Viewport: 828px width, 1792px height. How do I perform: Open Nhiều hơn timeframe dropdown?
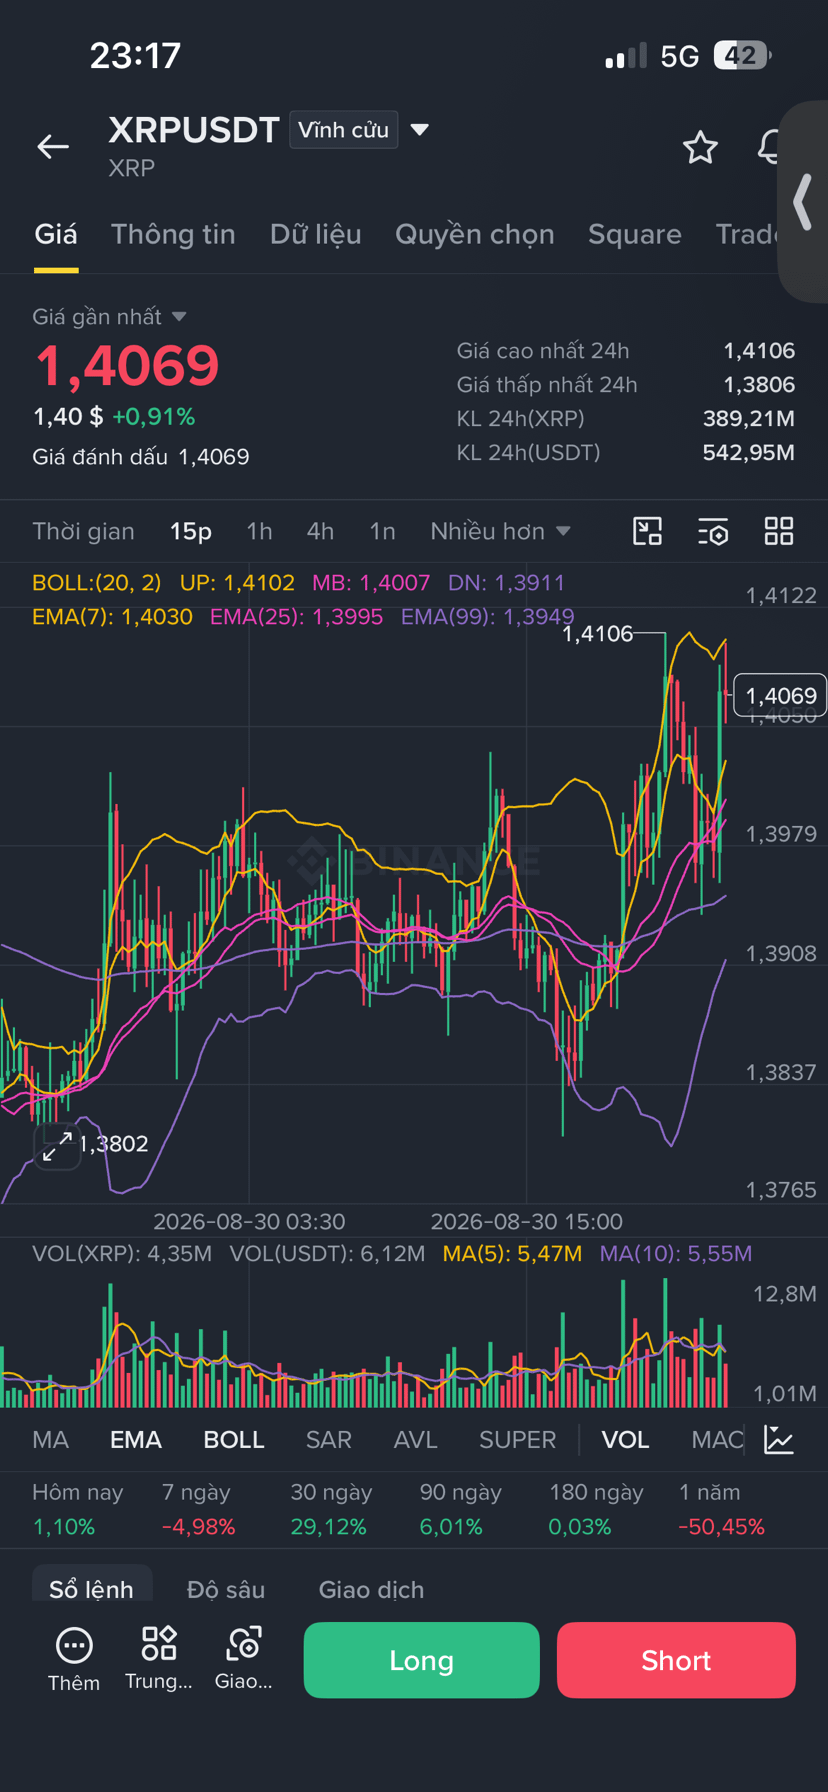tap(500, 531)
